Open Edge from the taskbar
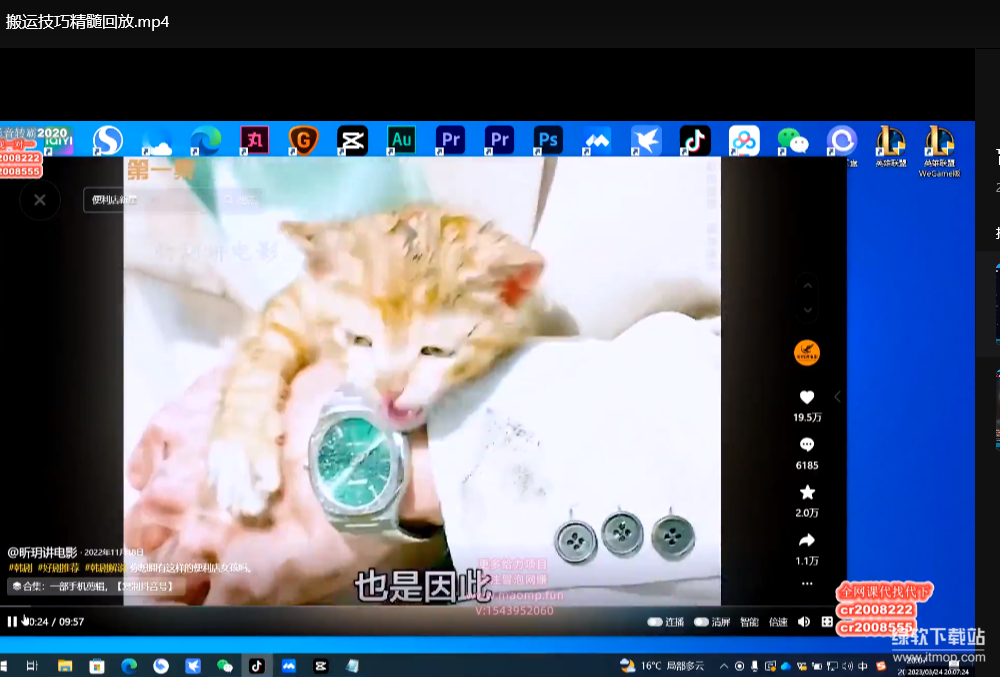 pos(129,666)
